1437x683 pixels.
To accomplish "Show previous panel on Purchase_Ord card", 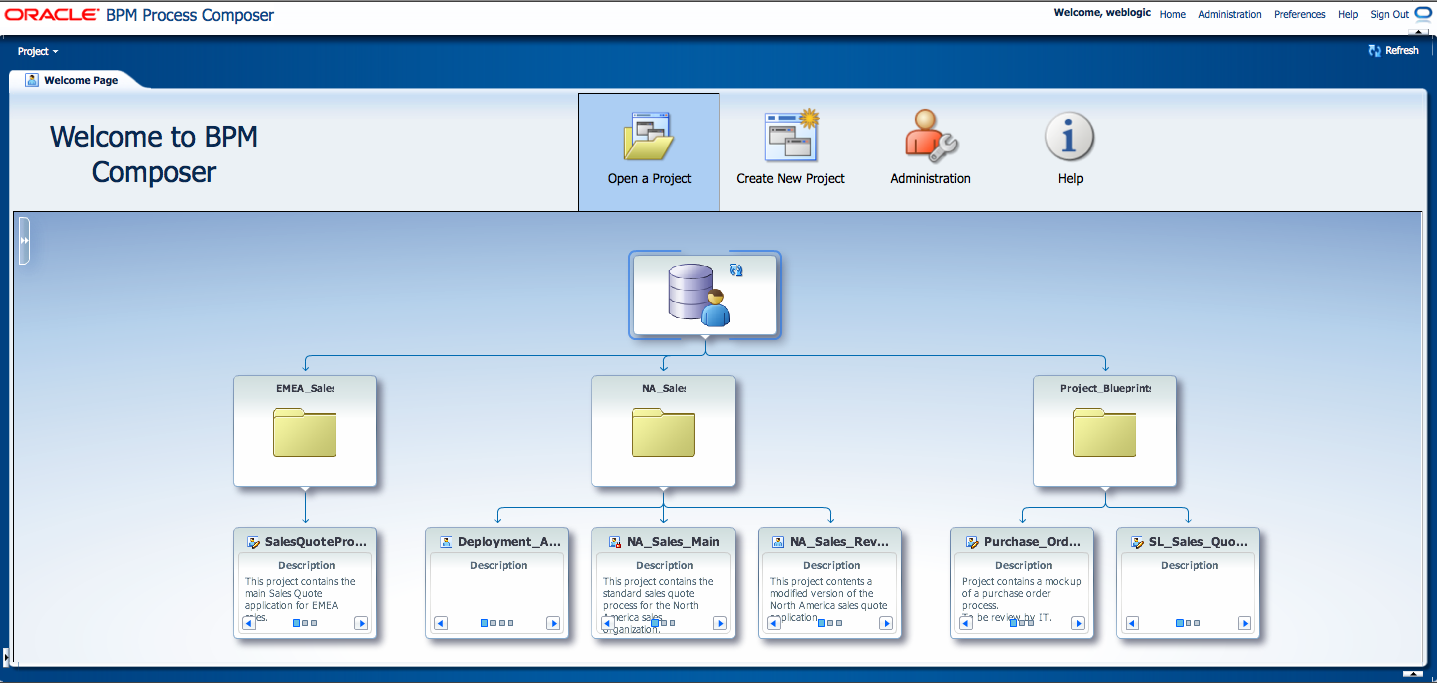I will click(966, 623).
